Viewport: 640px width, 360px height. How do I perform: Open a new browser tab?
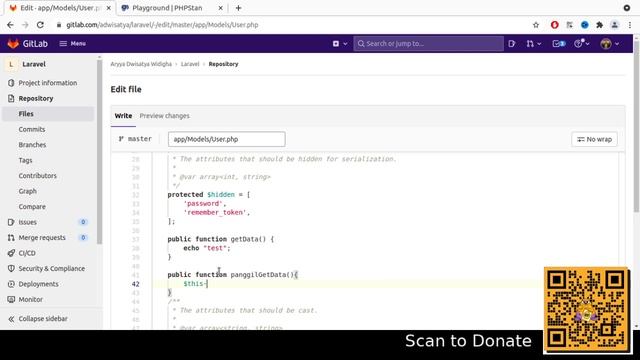(238, 8)
